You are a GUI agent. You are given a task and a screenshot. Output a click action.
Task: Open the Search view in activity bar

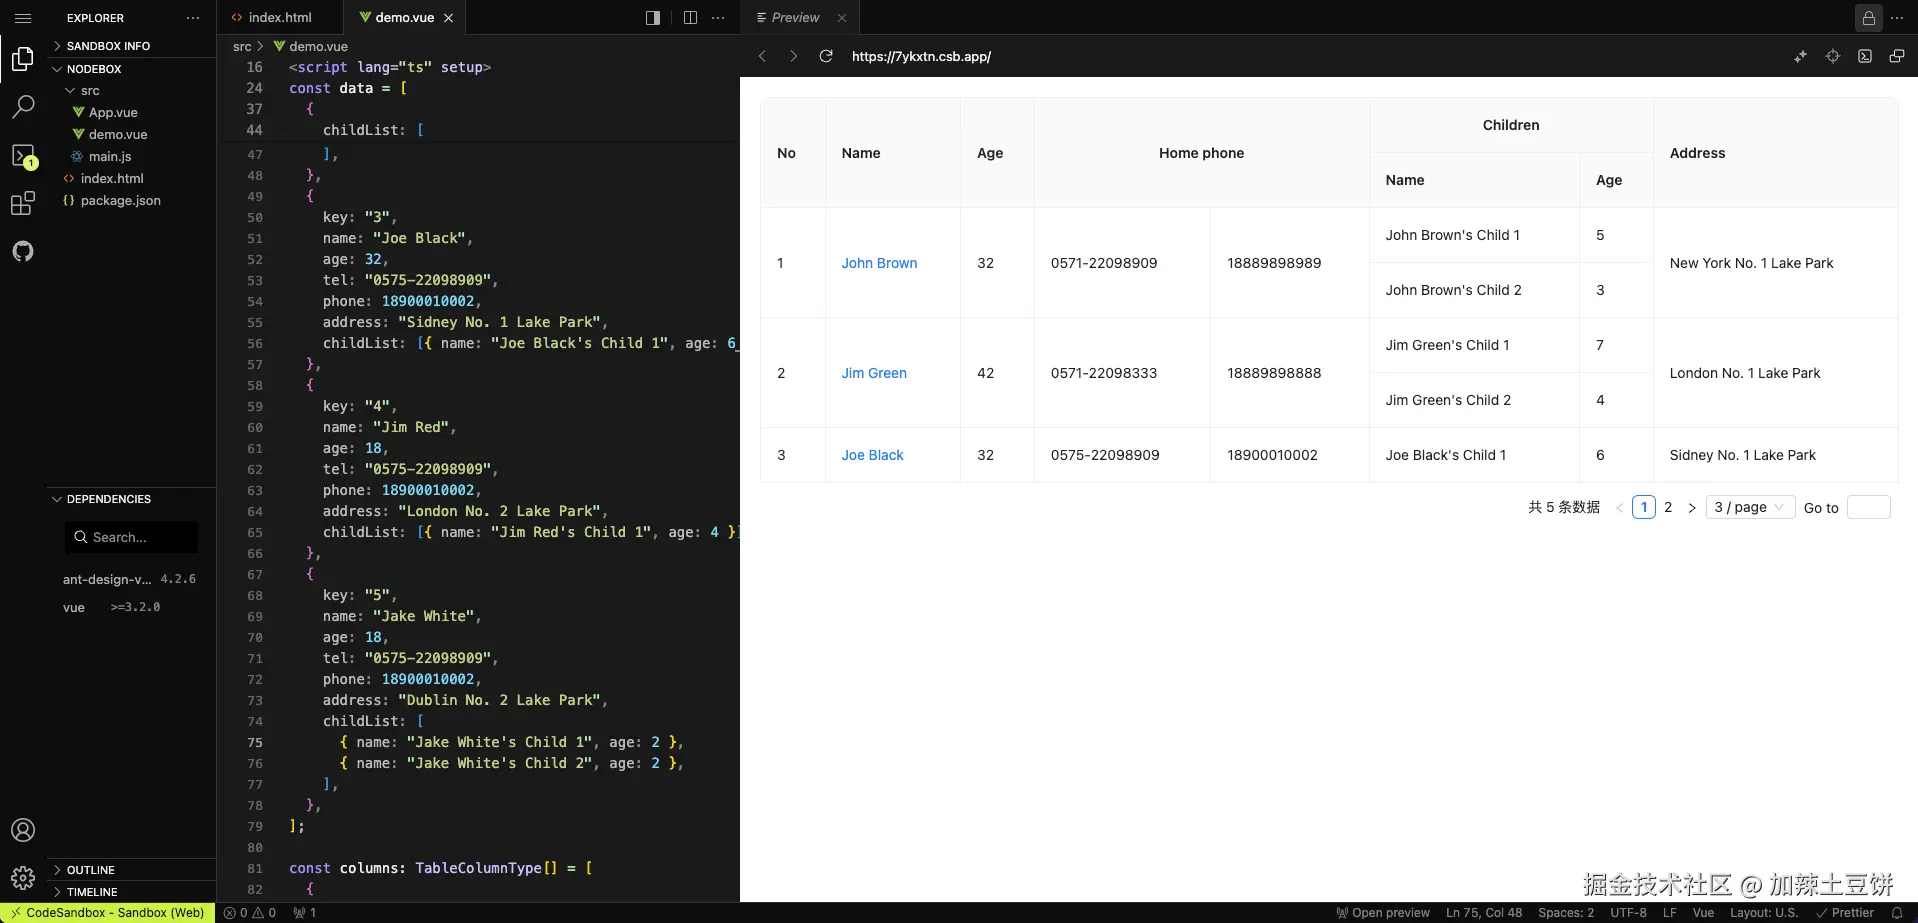[23, 107]
